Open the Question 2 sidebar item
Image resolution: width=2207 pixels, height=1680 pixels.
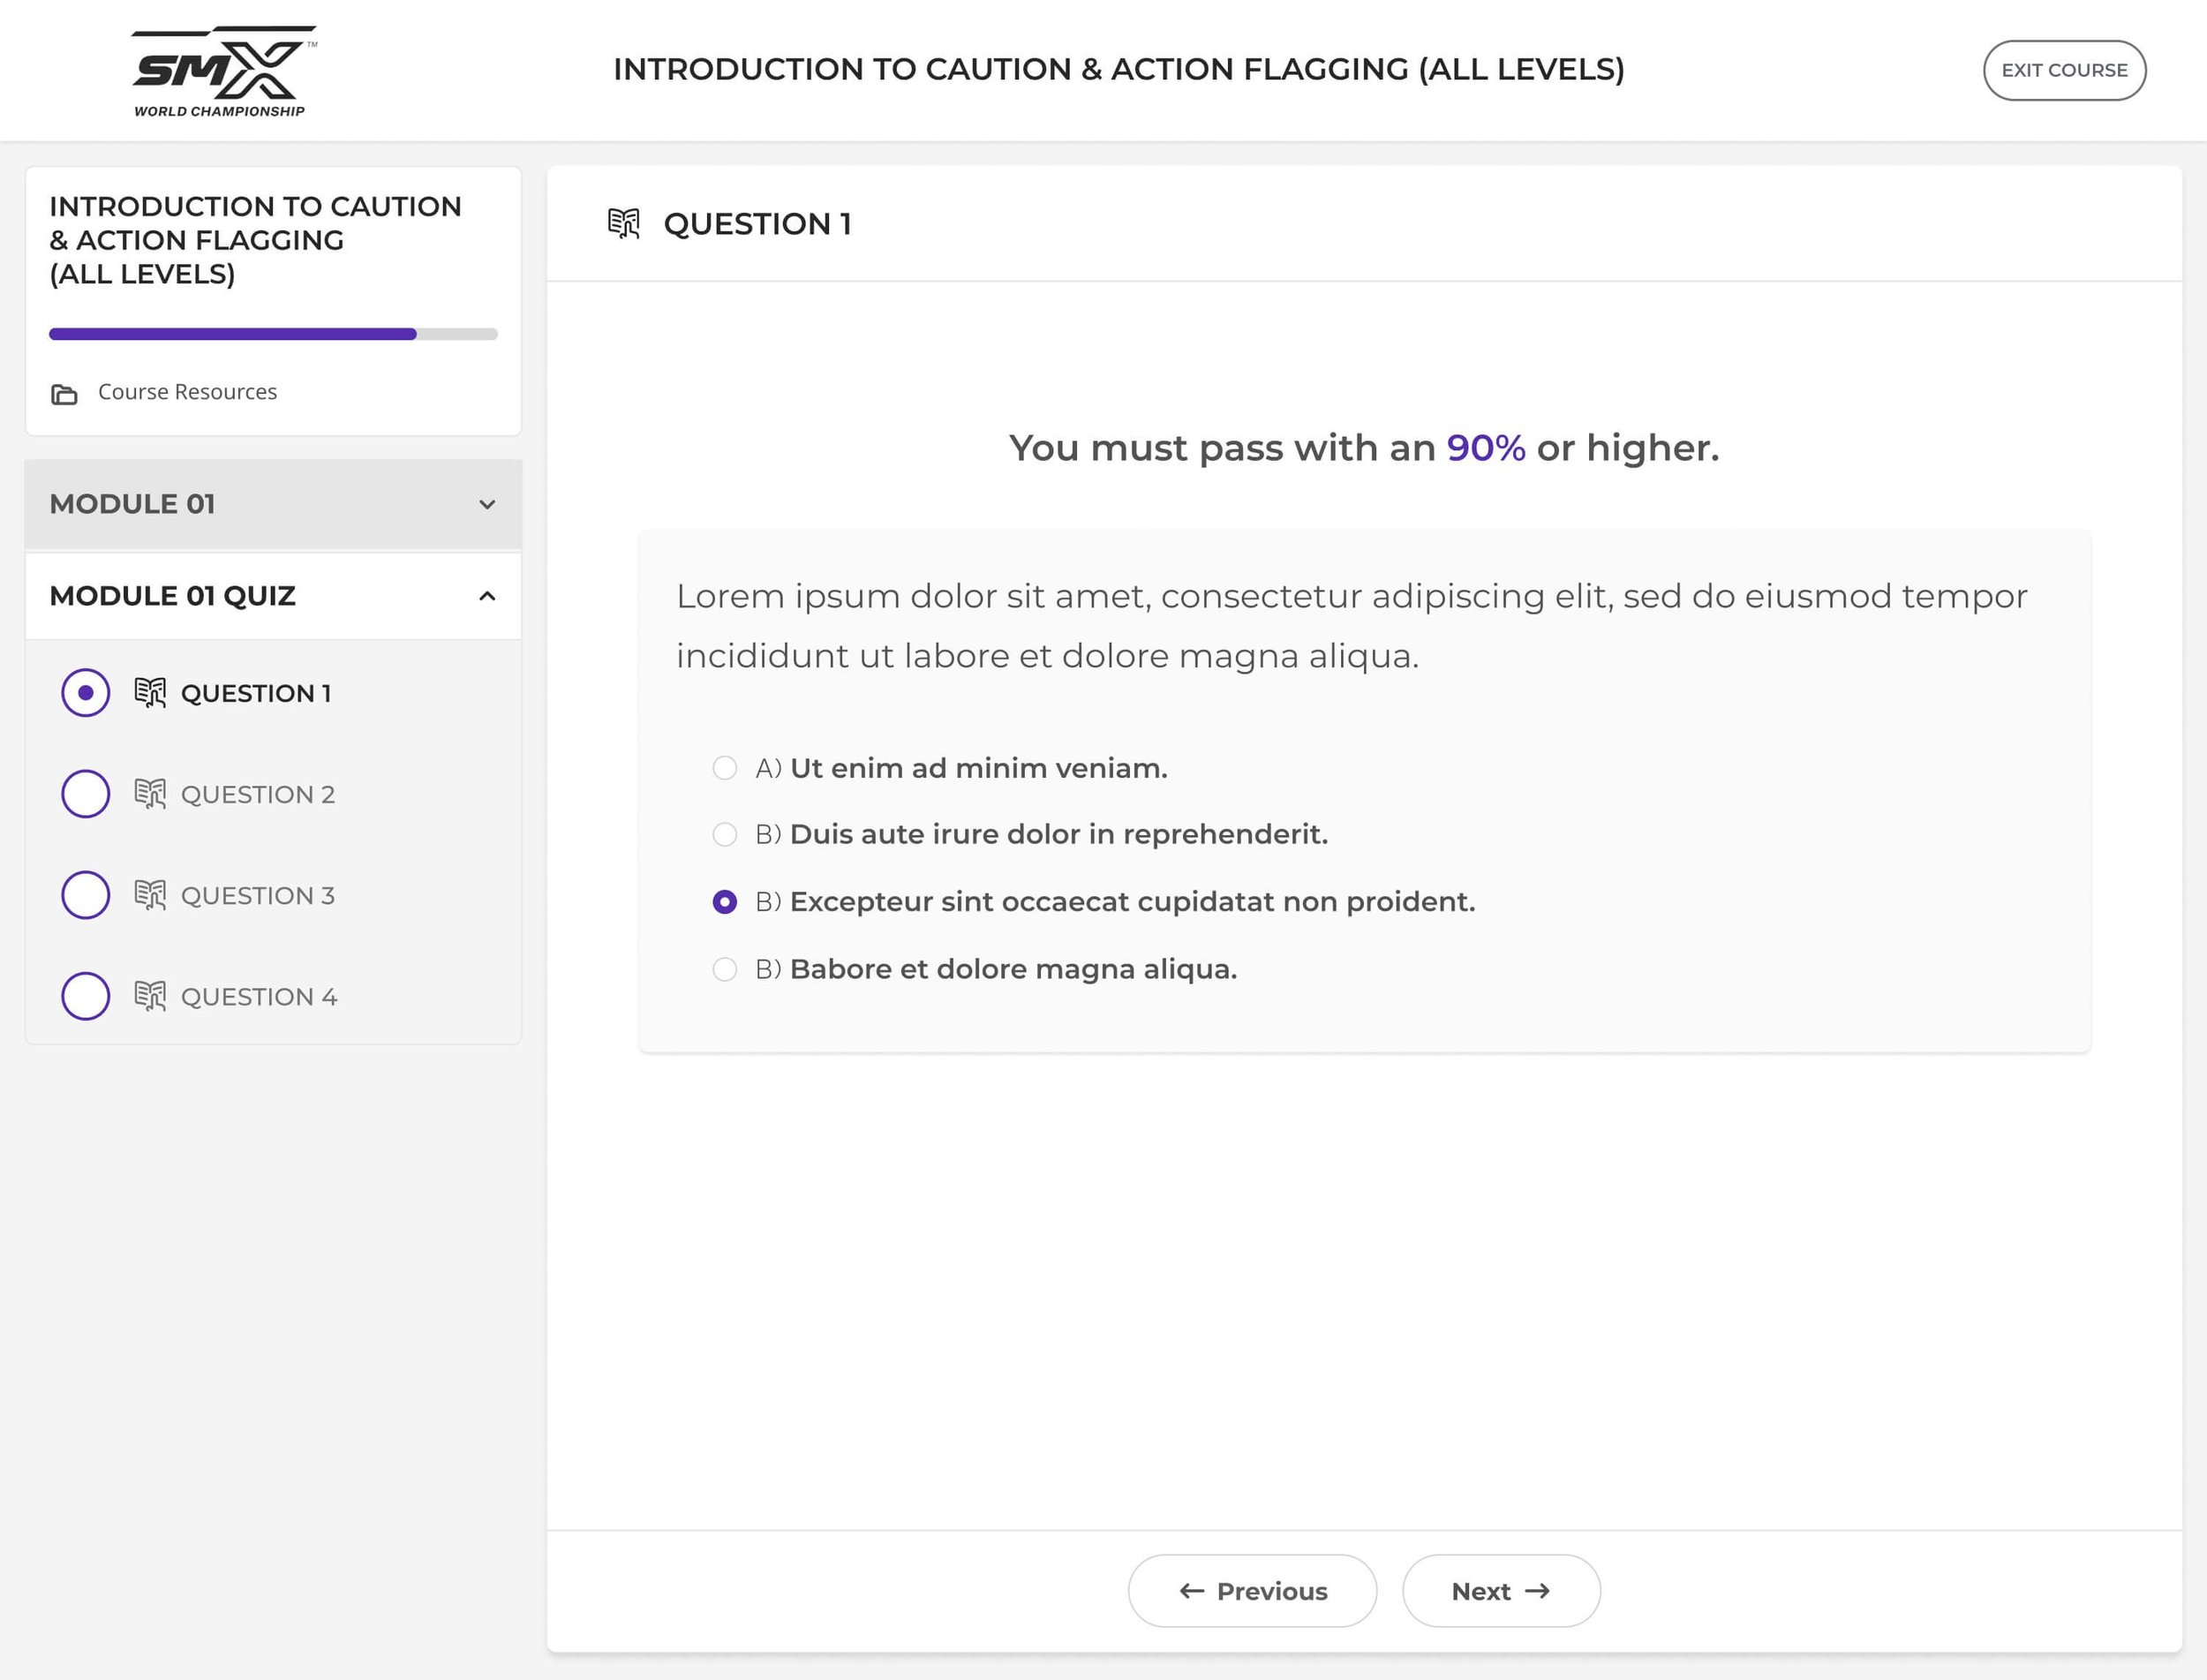[x=258, y=794]
